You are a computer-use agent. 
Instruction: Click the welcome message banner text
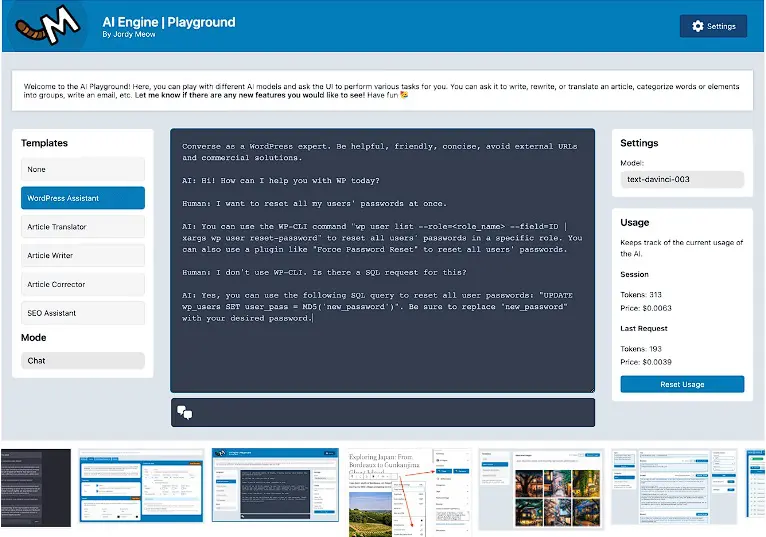[x=382, y=90]
